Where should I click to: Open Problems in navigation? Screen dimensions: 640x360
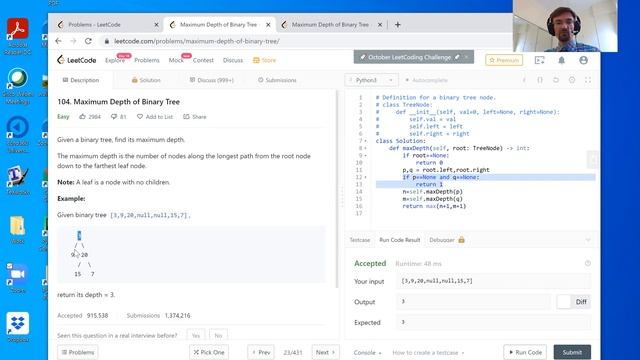point(147,60)
